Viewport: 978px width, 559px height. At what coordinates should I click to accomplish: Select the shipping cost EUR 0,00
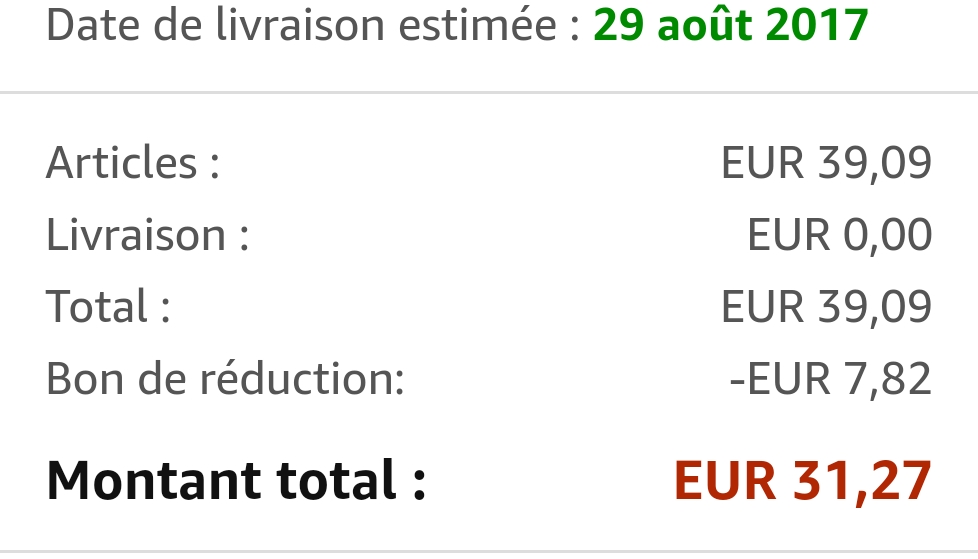[839, 235]
